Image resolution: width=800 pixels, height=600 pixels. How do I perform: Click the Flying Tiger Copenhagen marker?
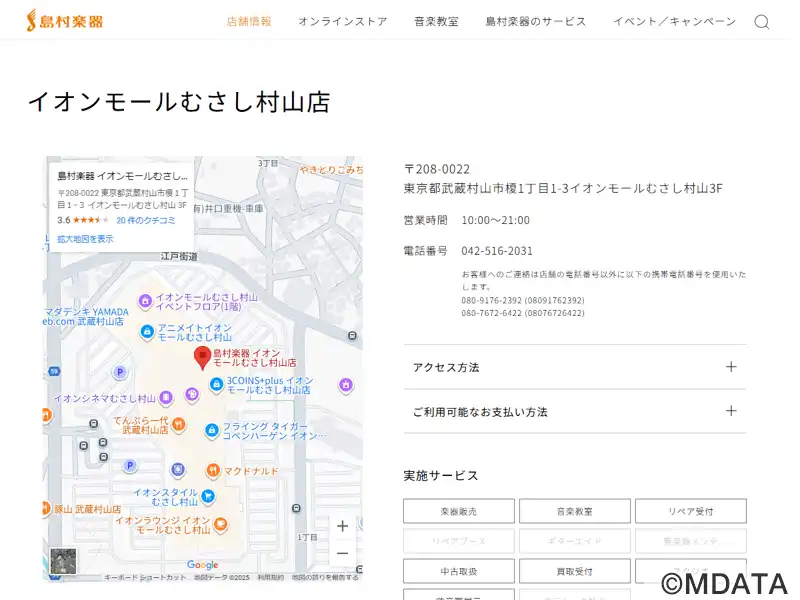coord(211,430)
